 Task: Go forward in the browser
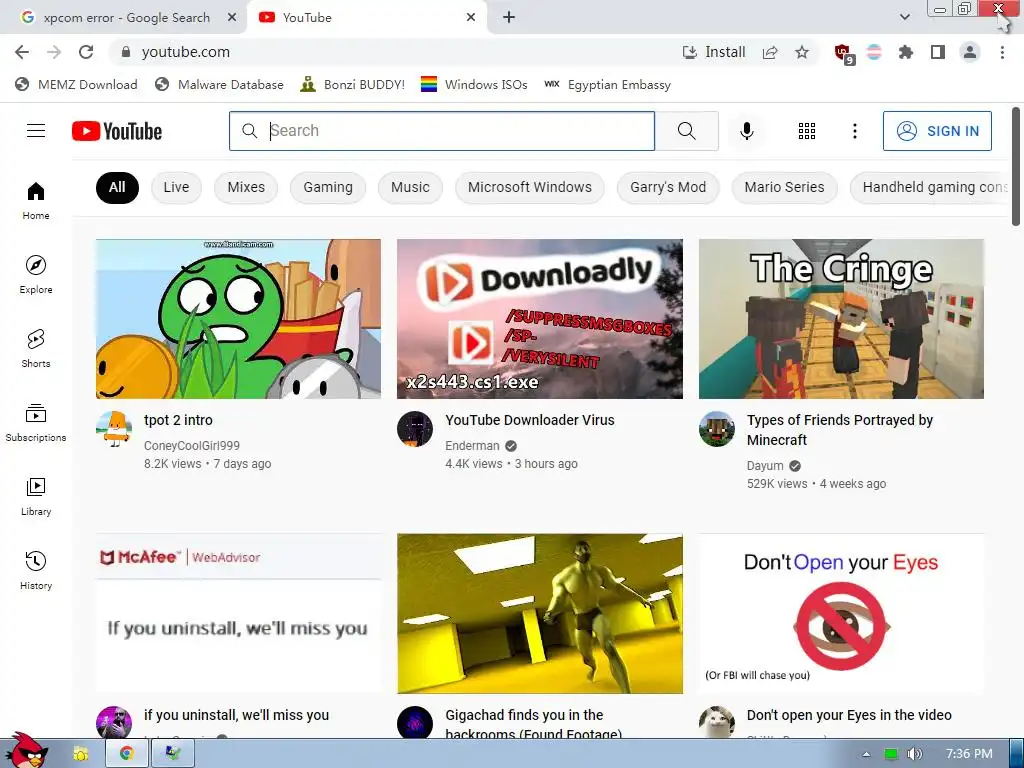pos(54,52)
